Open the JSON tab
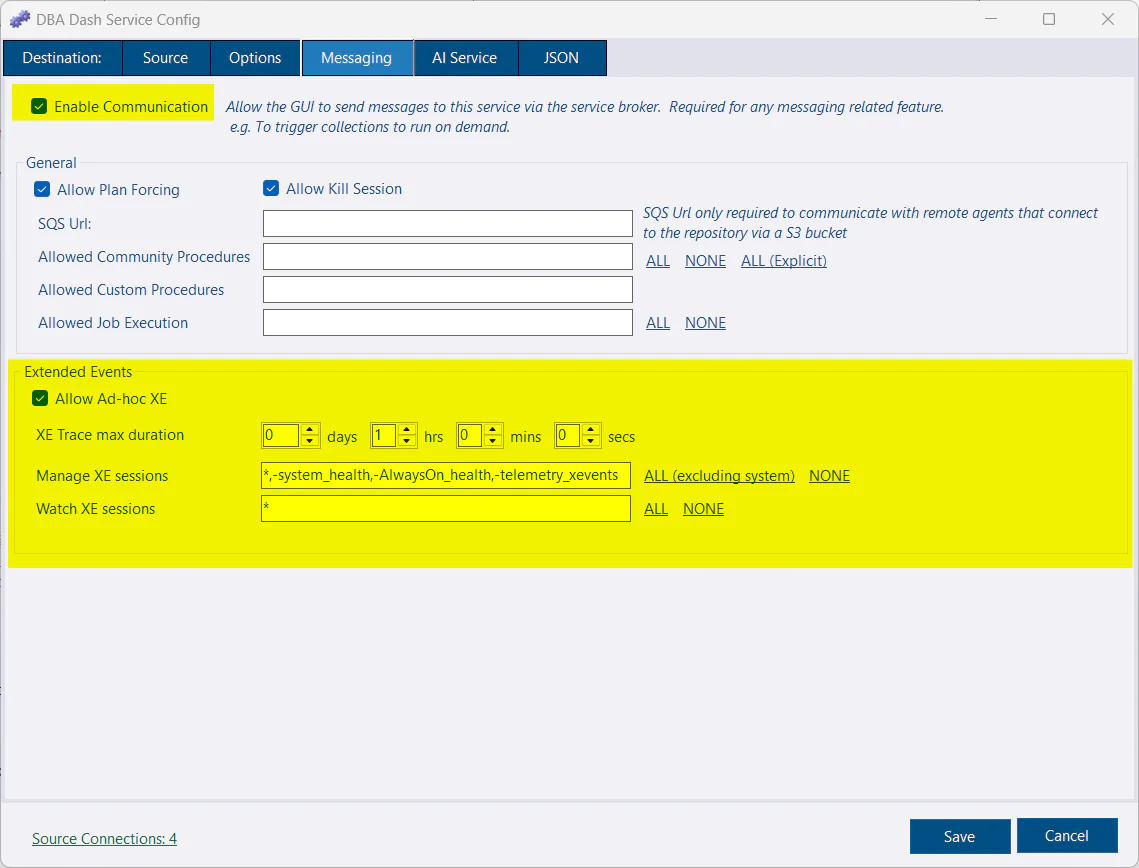 tap(562, 58)
